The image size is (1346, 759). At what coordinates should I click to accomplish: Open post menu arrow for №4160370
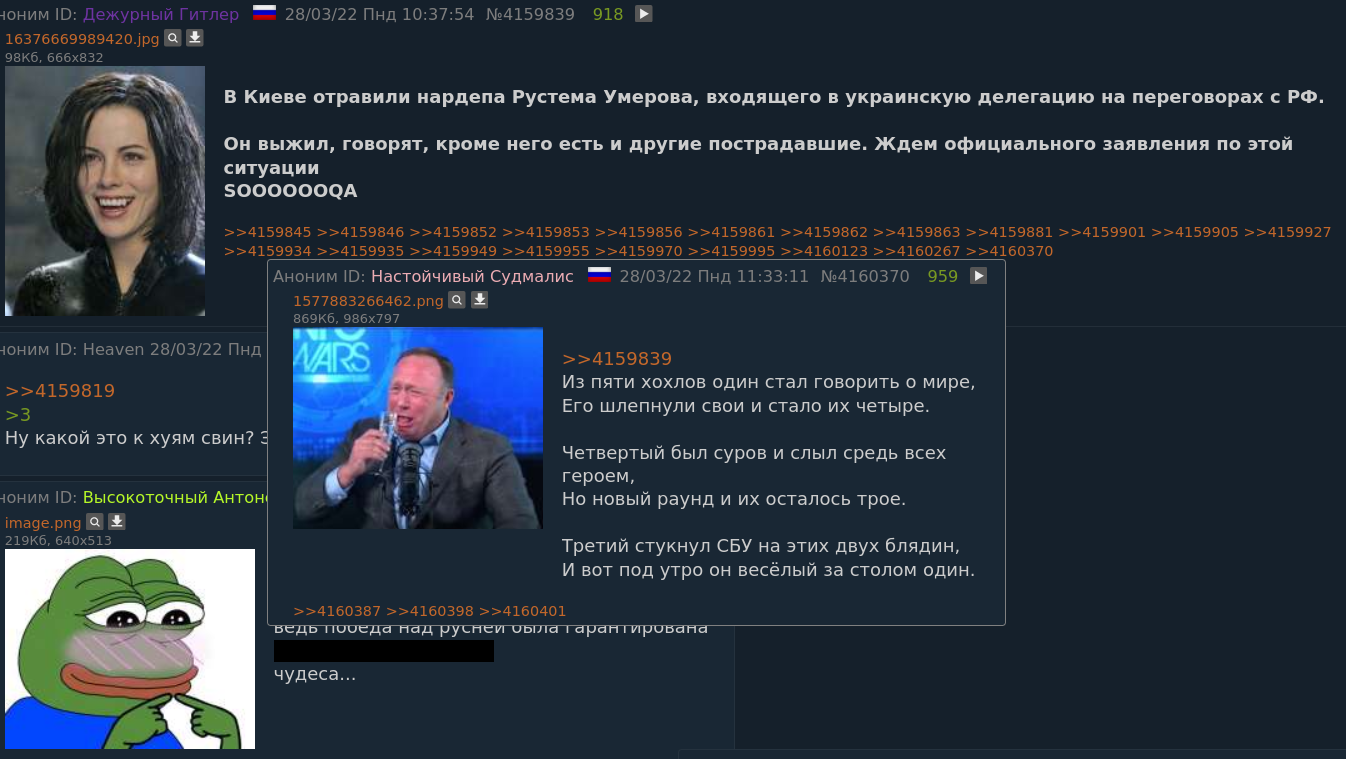979,276
